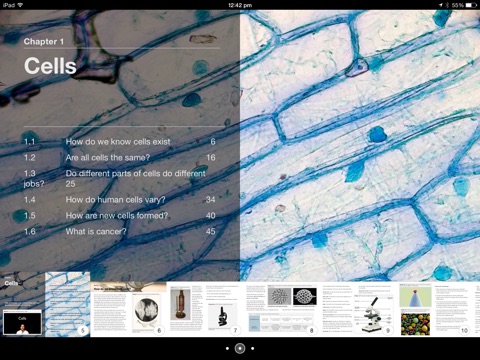Viewport: 480px width, 360px height.
Task: Tap the third chapter page dot
Action: (x=253, y=349)
